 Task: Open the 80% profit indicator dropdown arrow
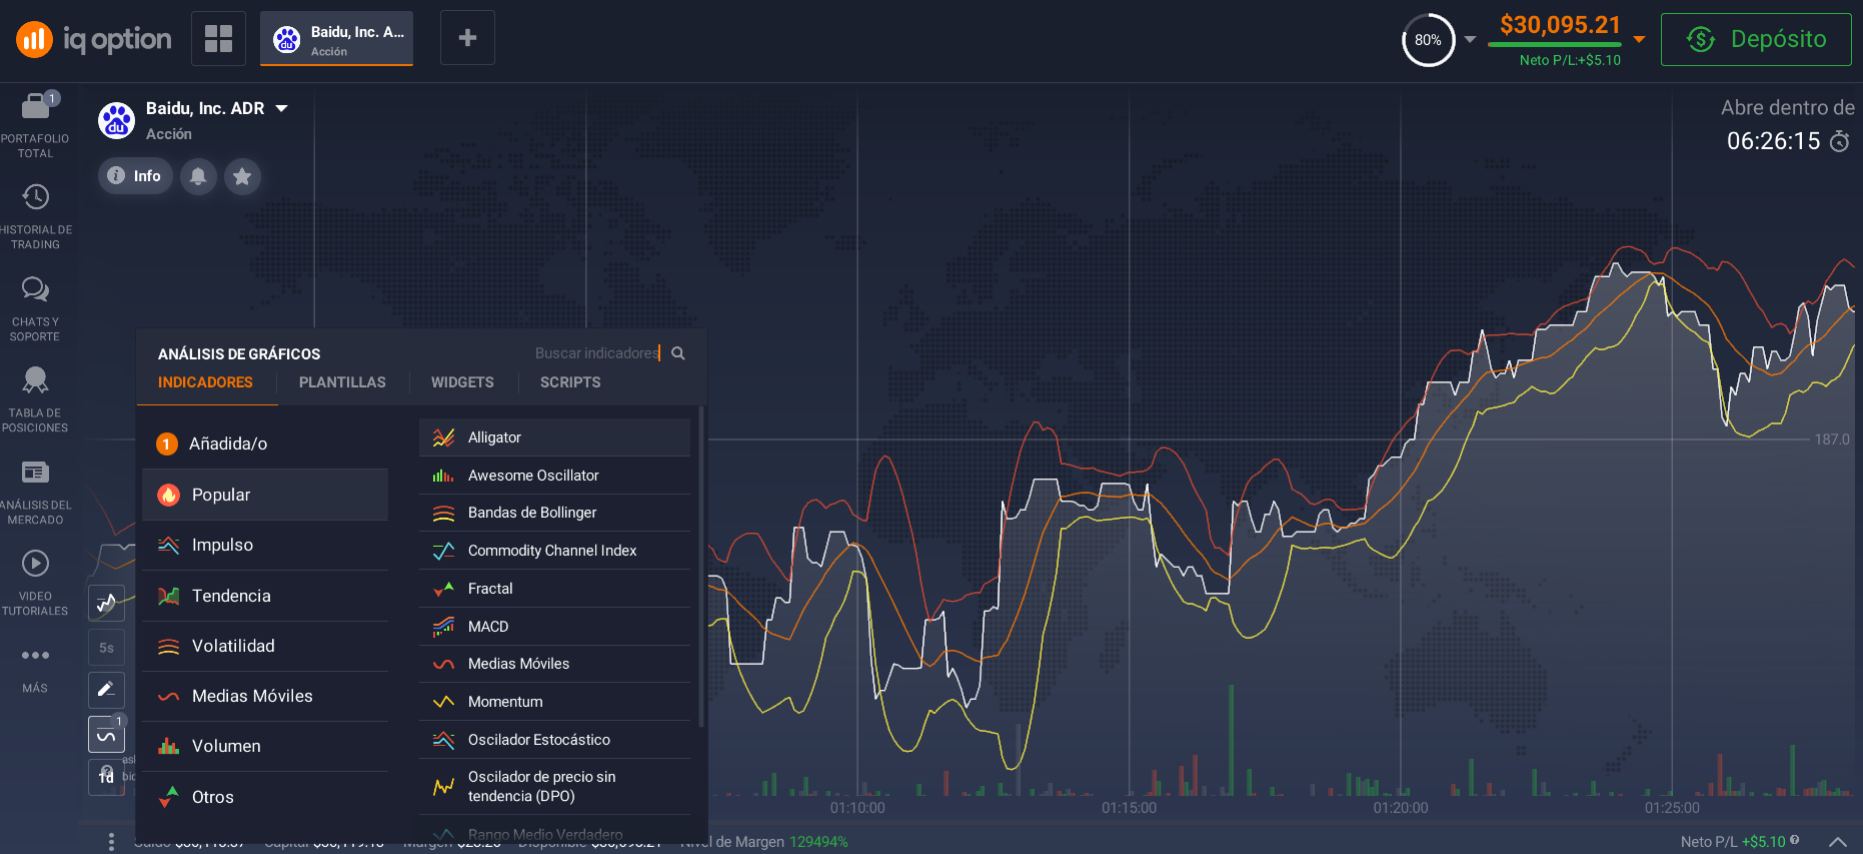[1470, 39]
